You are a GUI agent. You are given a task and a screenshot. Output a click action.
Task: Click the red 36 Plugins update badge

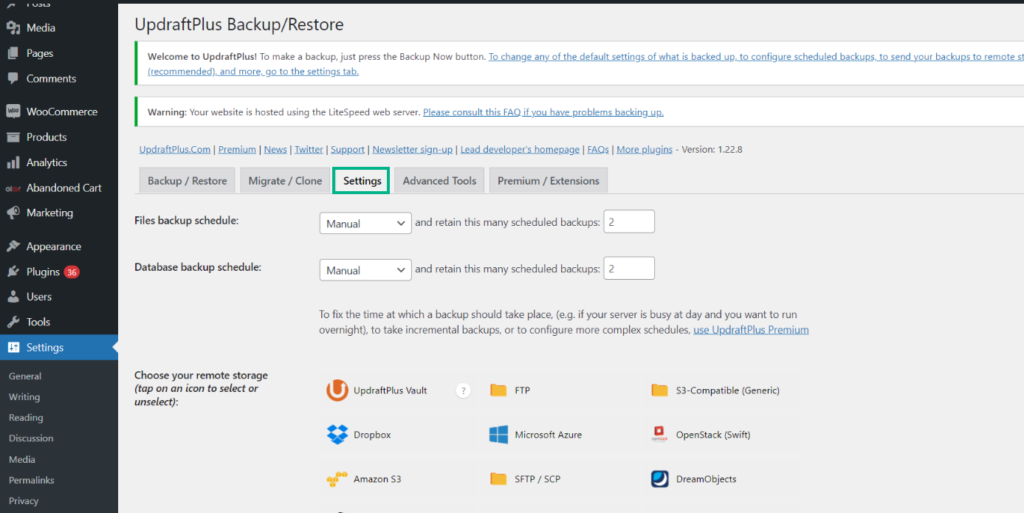click(72, 272)
